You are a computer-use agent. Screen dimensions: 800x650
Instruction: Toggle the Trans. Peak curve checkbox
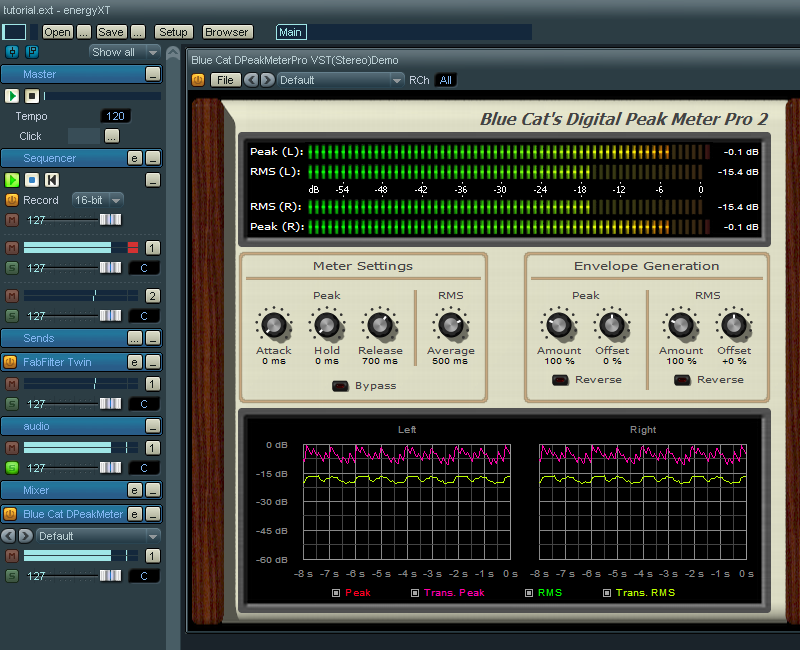[415, 593]
